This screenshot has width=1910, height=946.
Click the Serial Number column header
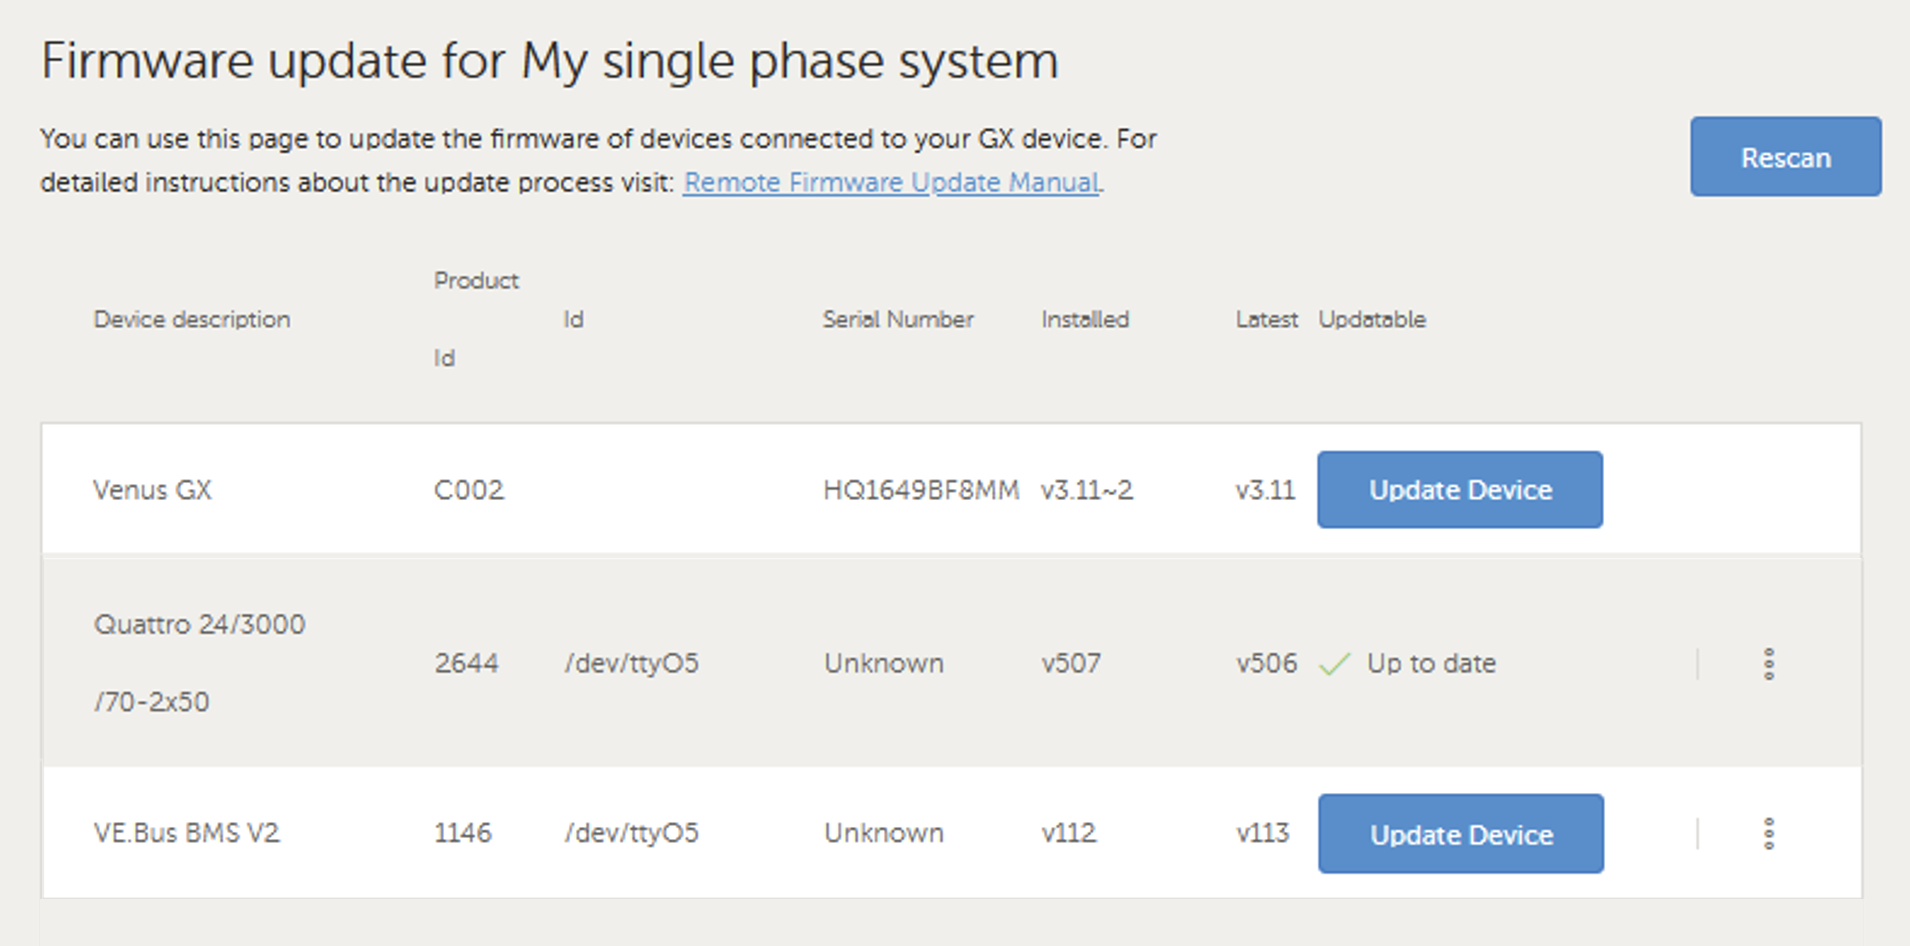click(x=897, y=319)
